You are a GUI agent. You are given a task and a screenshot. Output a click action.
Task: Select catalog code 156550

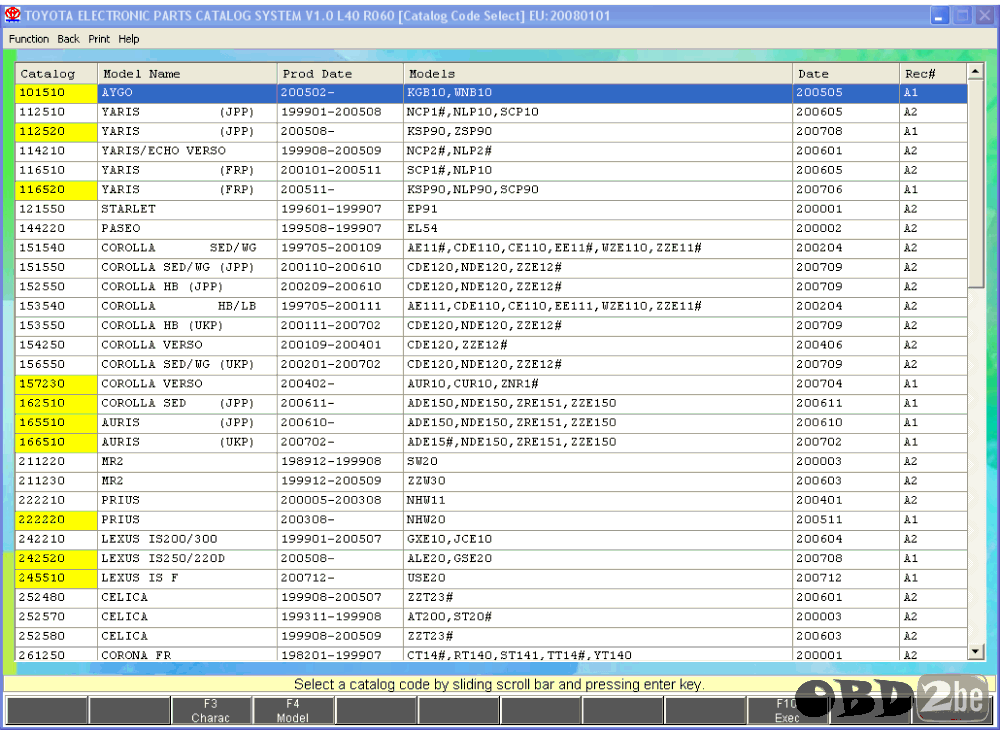57,365
